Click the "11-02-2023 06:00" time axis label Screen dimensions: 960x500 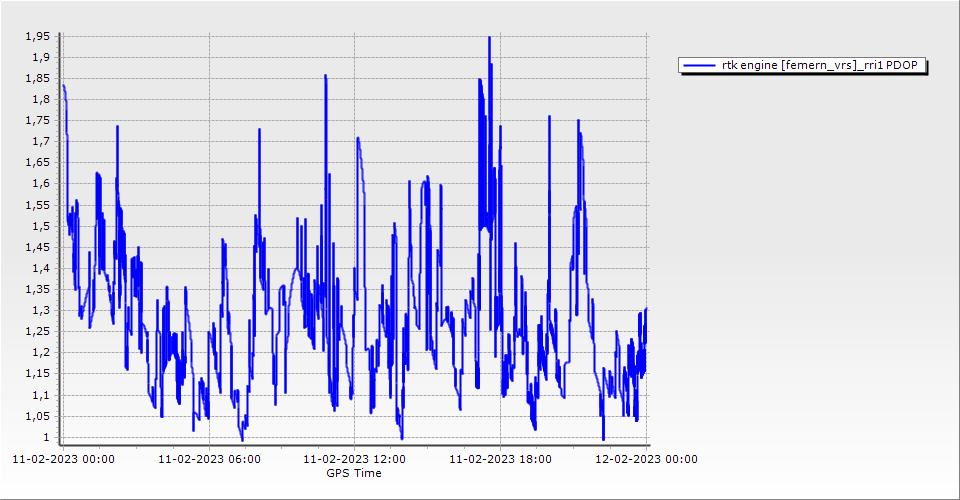pyautogui.click(x=210, y=459)
